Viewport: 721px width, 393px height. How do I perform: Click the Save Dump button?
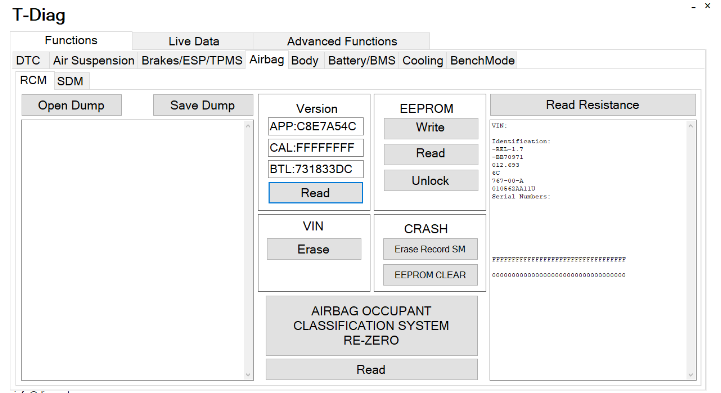click(203, 105)
